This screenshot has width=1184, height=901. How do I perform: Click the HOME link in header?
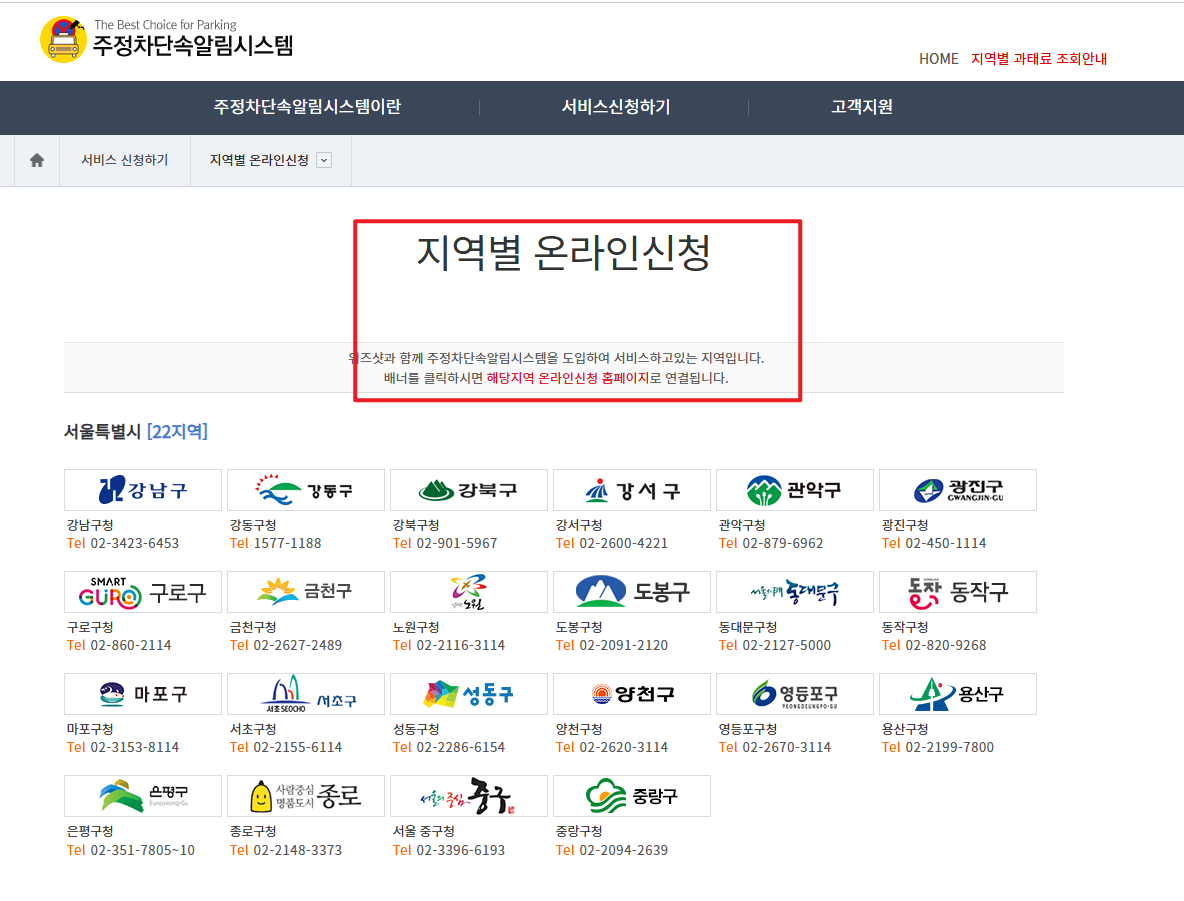939,59
